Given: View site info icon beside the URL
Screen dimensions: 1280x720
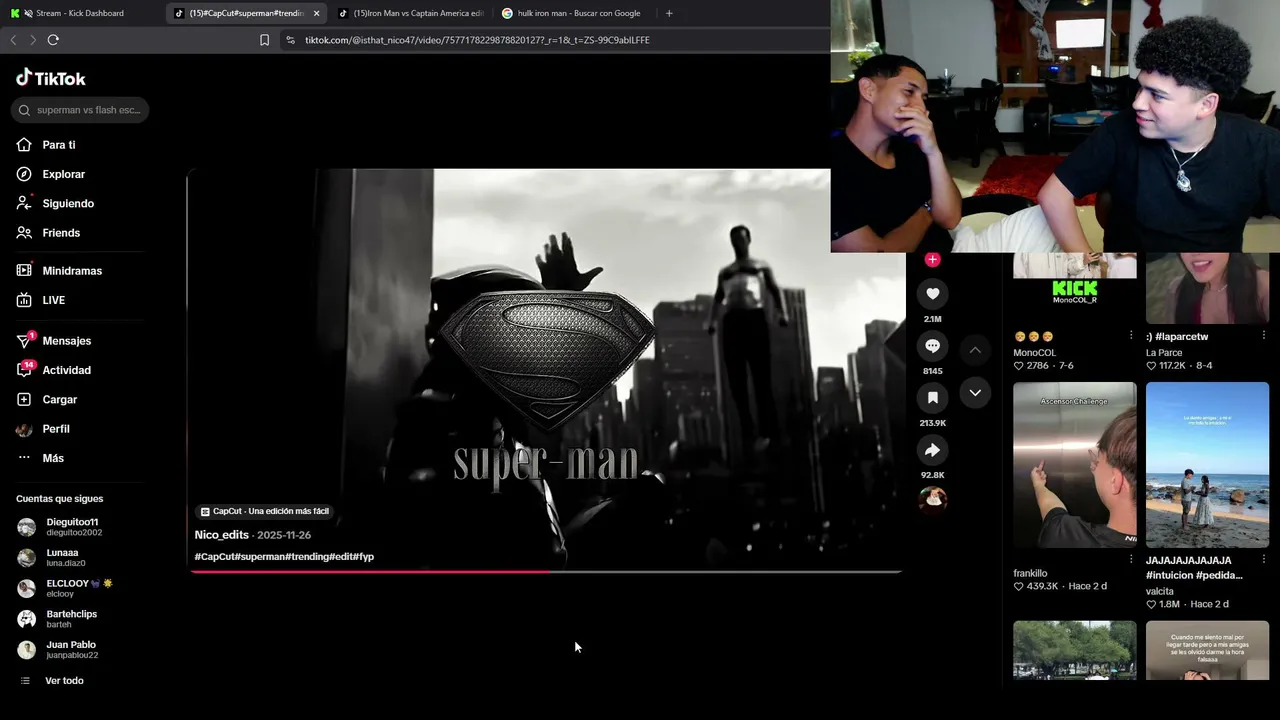Looking at the screenshot, I should coord(290,40).
